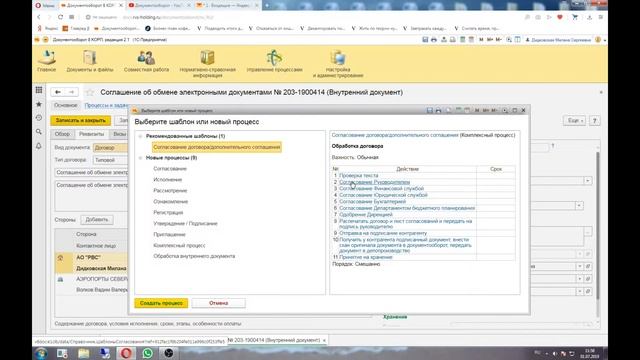Open the Тип договора combo box
640x360 pixels.
coord(111,160)
